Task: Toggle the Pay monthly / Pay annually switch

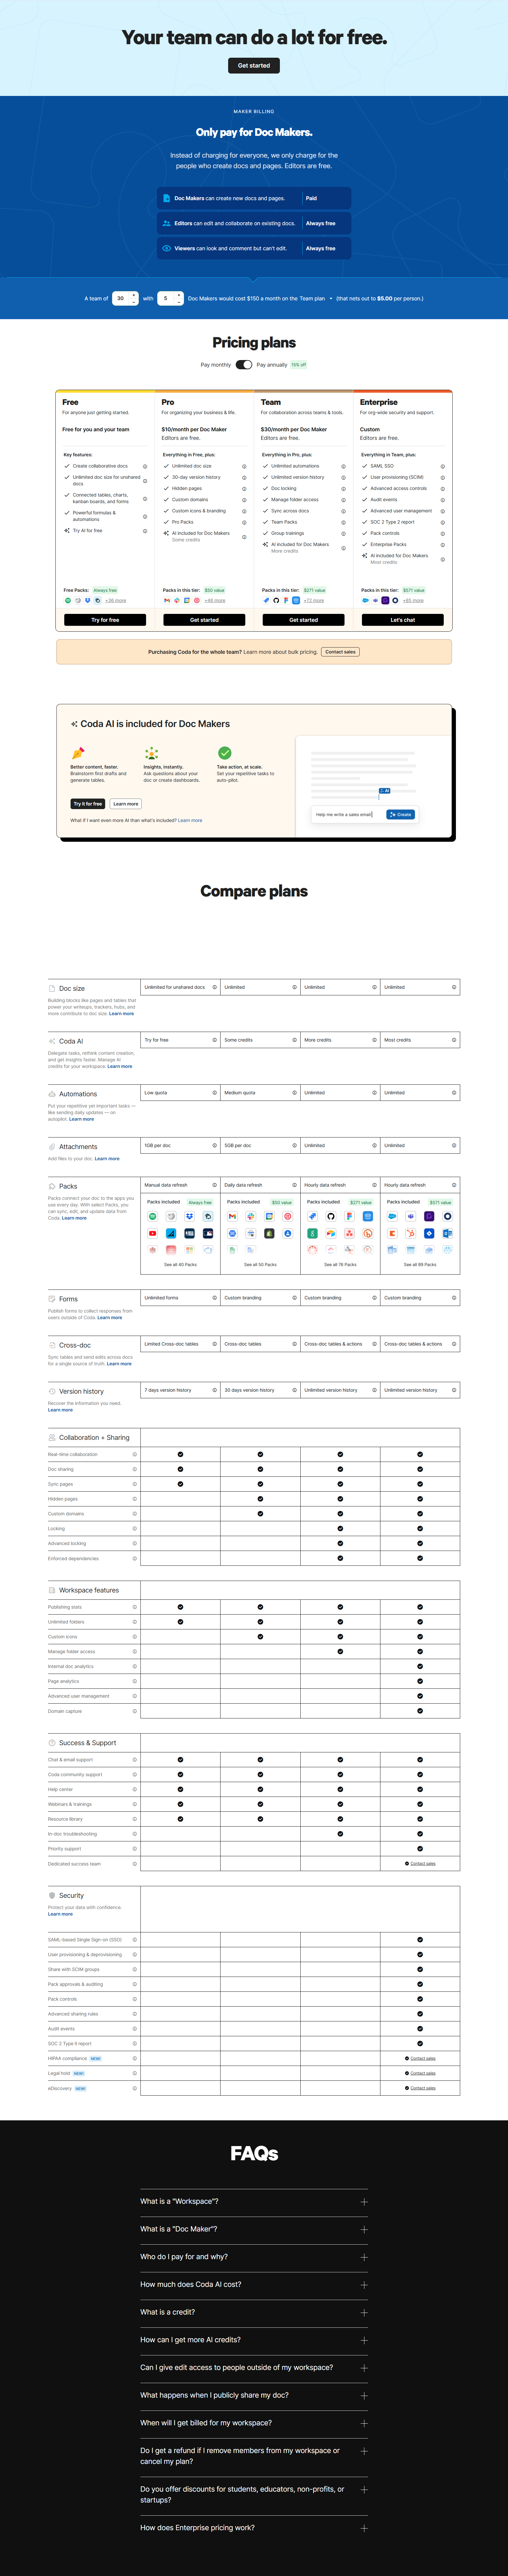Action: pos(244,365)
